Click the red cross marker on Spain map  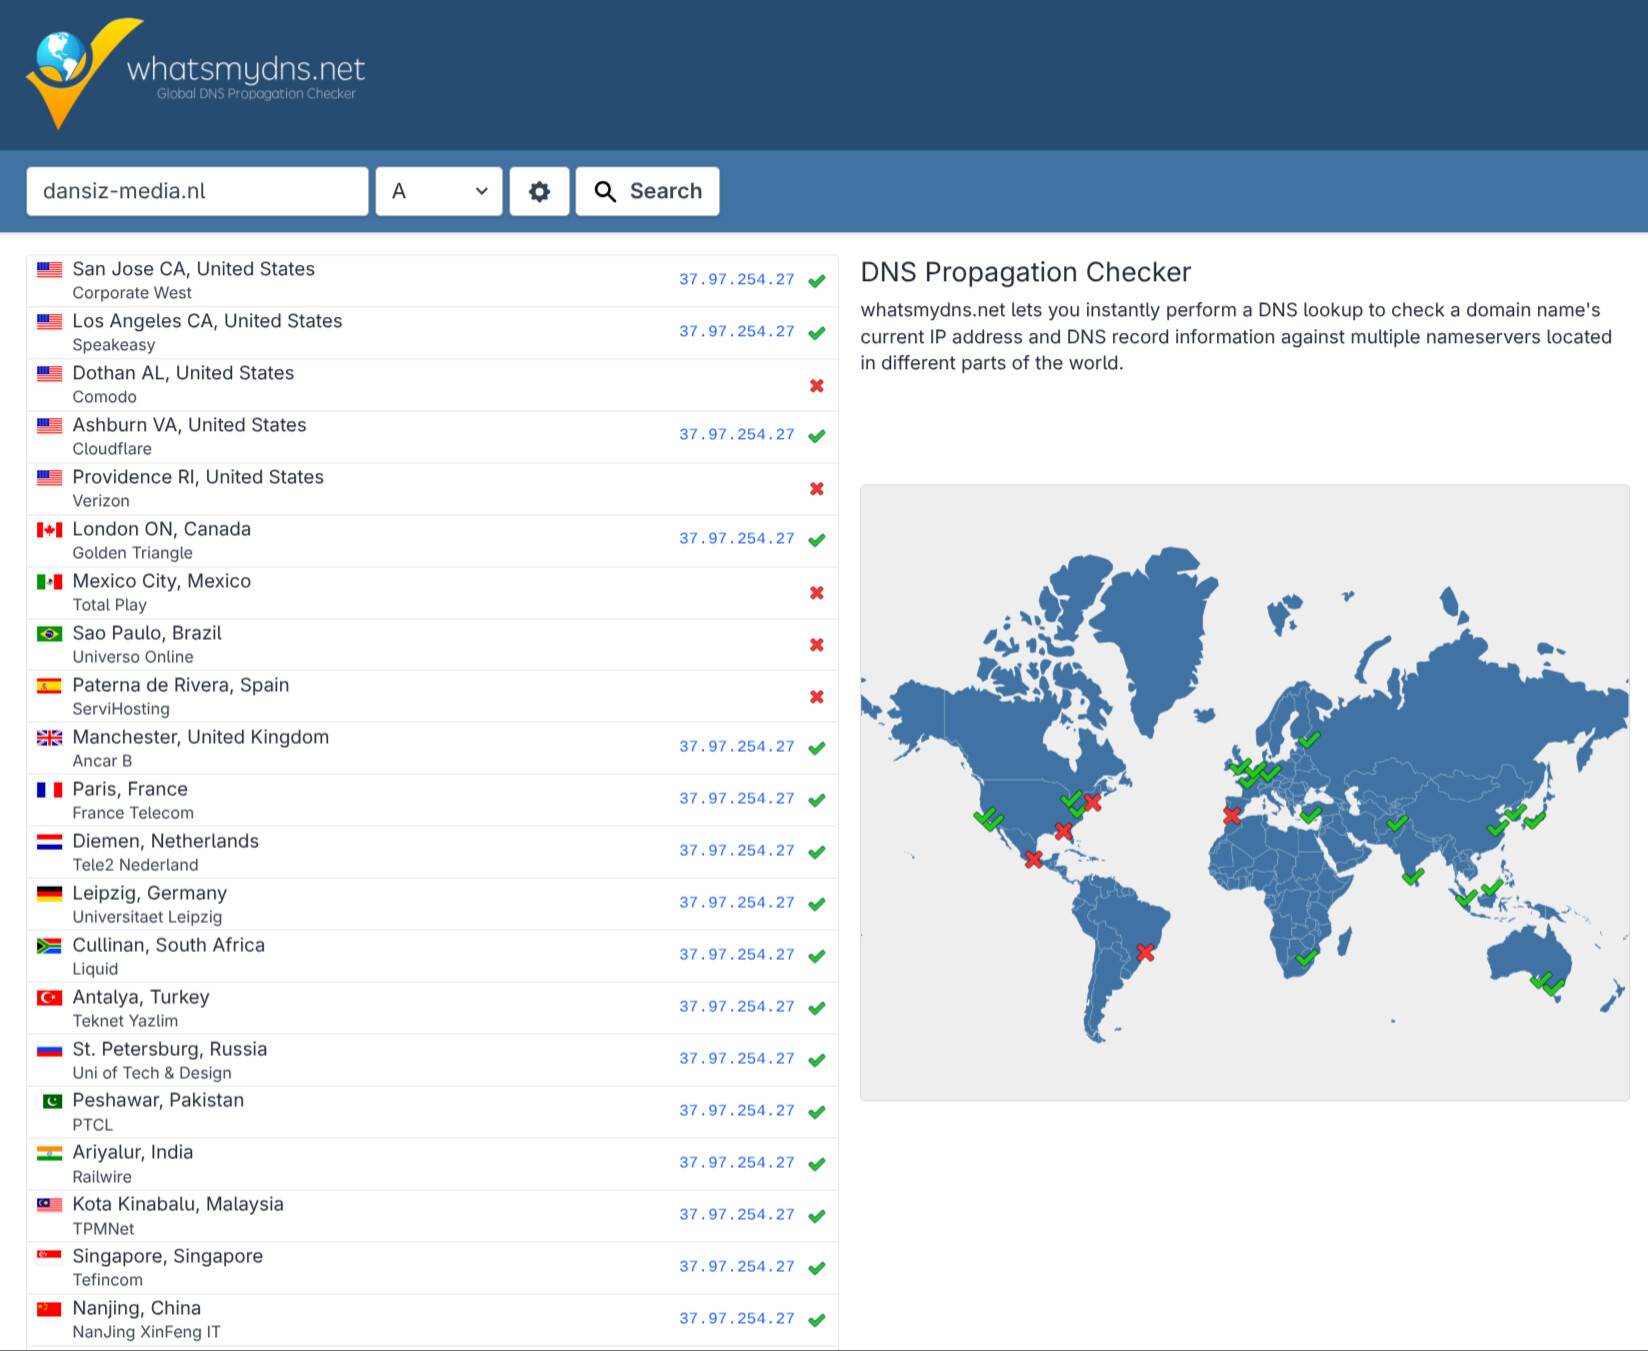[x=1232, y=815]
